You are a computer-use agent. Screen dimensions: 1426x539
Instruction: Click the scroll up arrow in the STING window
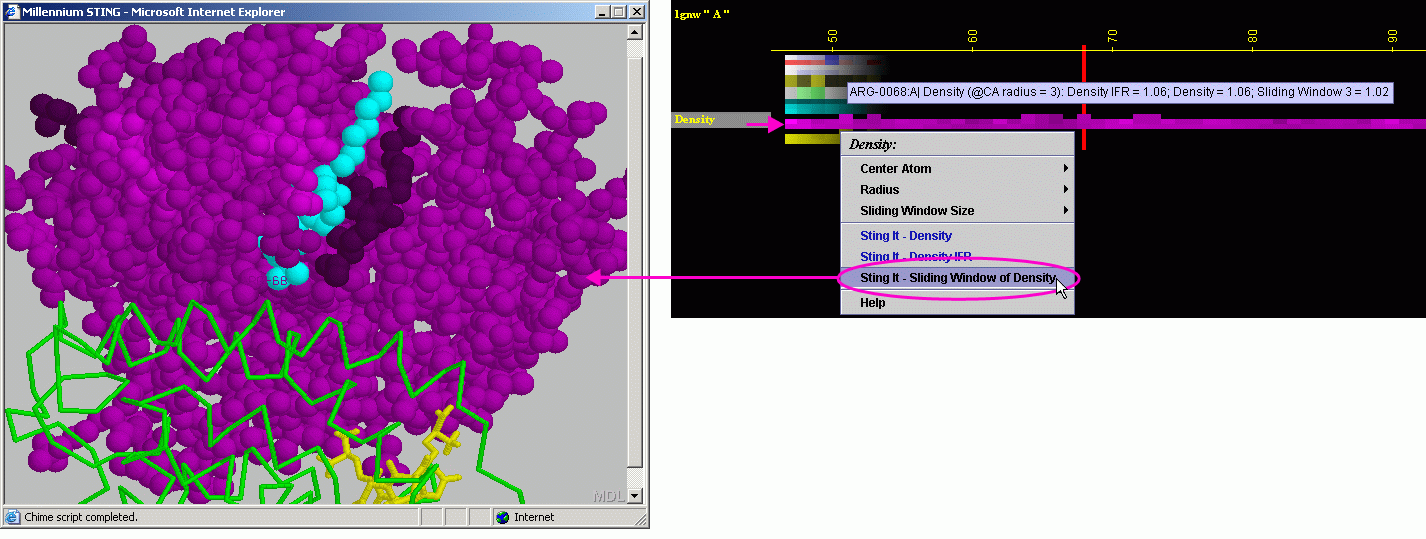pyautogui.click(x=634, y=32)
